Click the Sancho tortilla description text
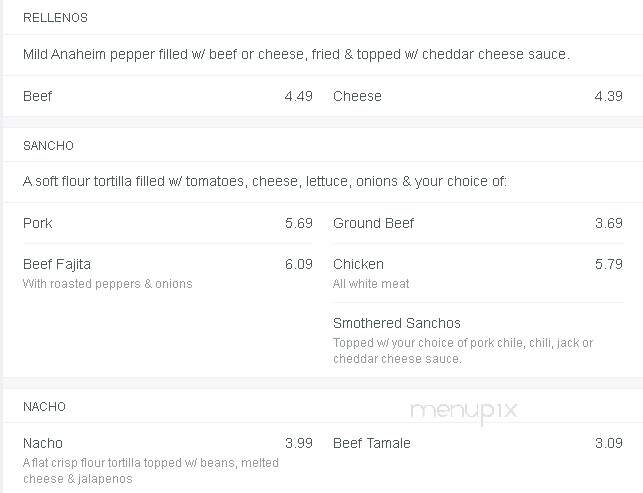 pyautogui.click(x=265, y=181)
